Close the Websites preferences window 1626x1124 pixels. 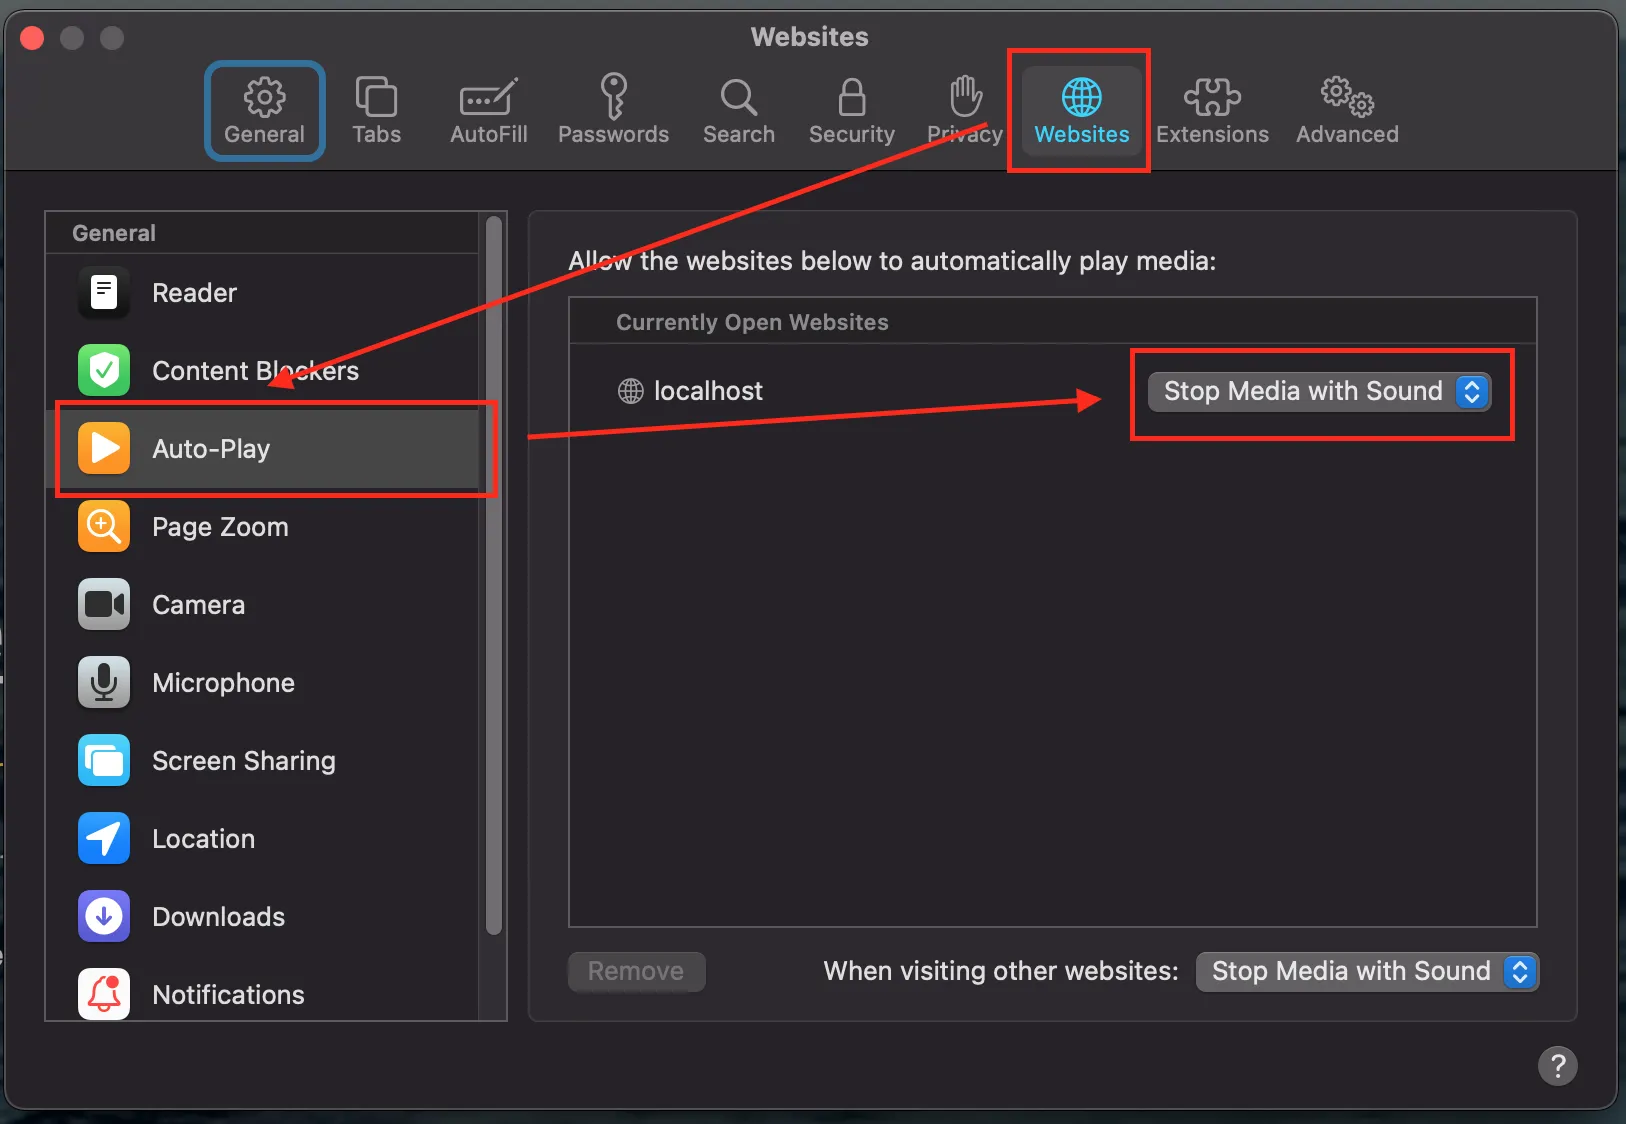click(32, 38)
